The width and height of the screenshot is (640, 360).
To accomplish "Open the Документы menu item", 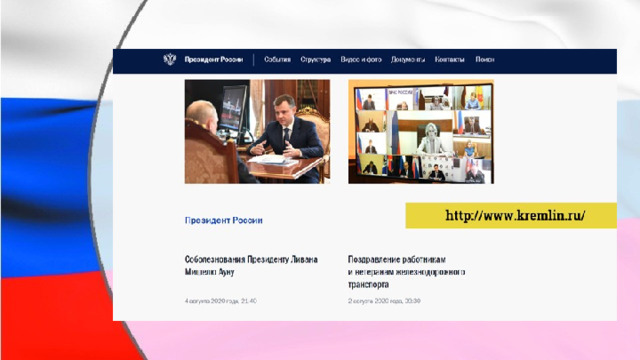I will [x=408, y=60].
